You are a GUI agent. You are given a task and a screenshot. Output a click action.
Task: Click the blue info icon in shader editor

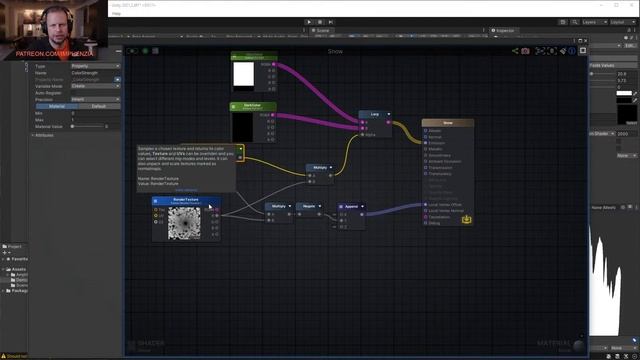point(572,51)
